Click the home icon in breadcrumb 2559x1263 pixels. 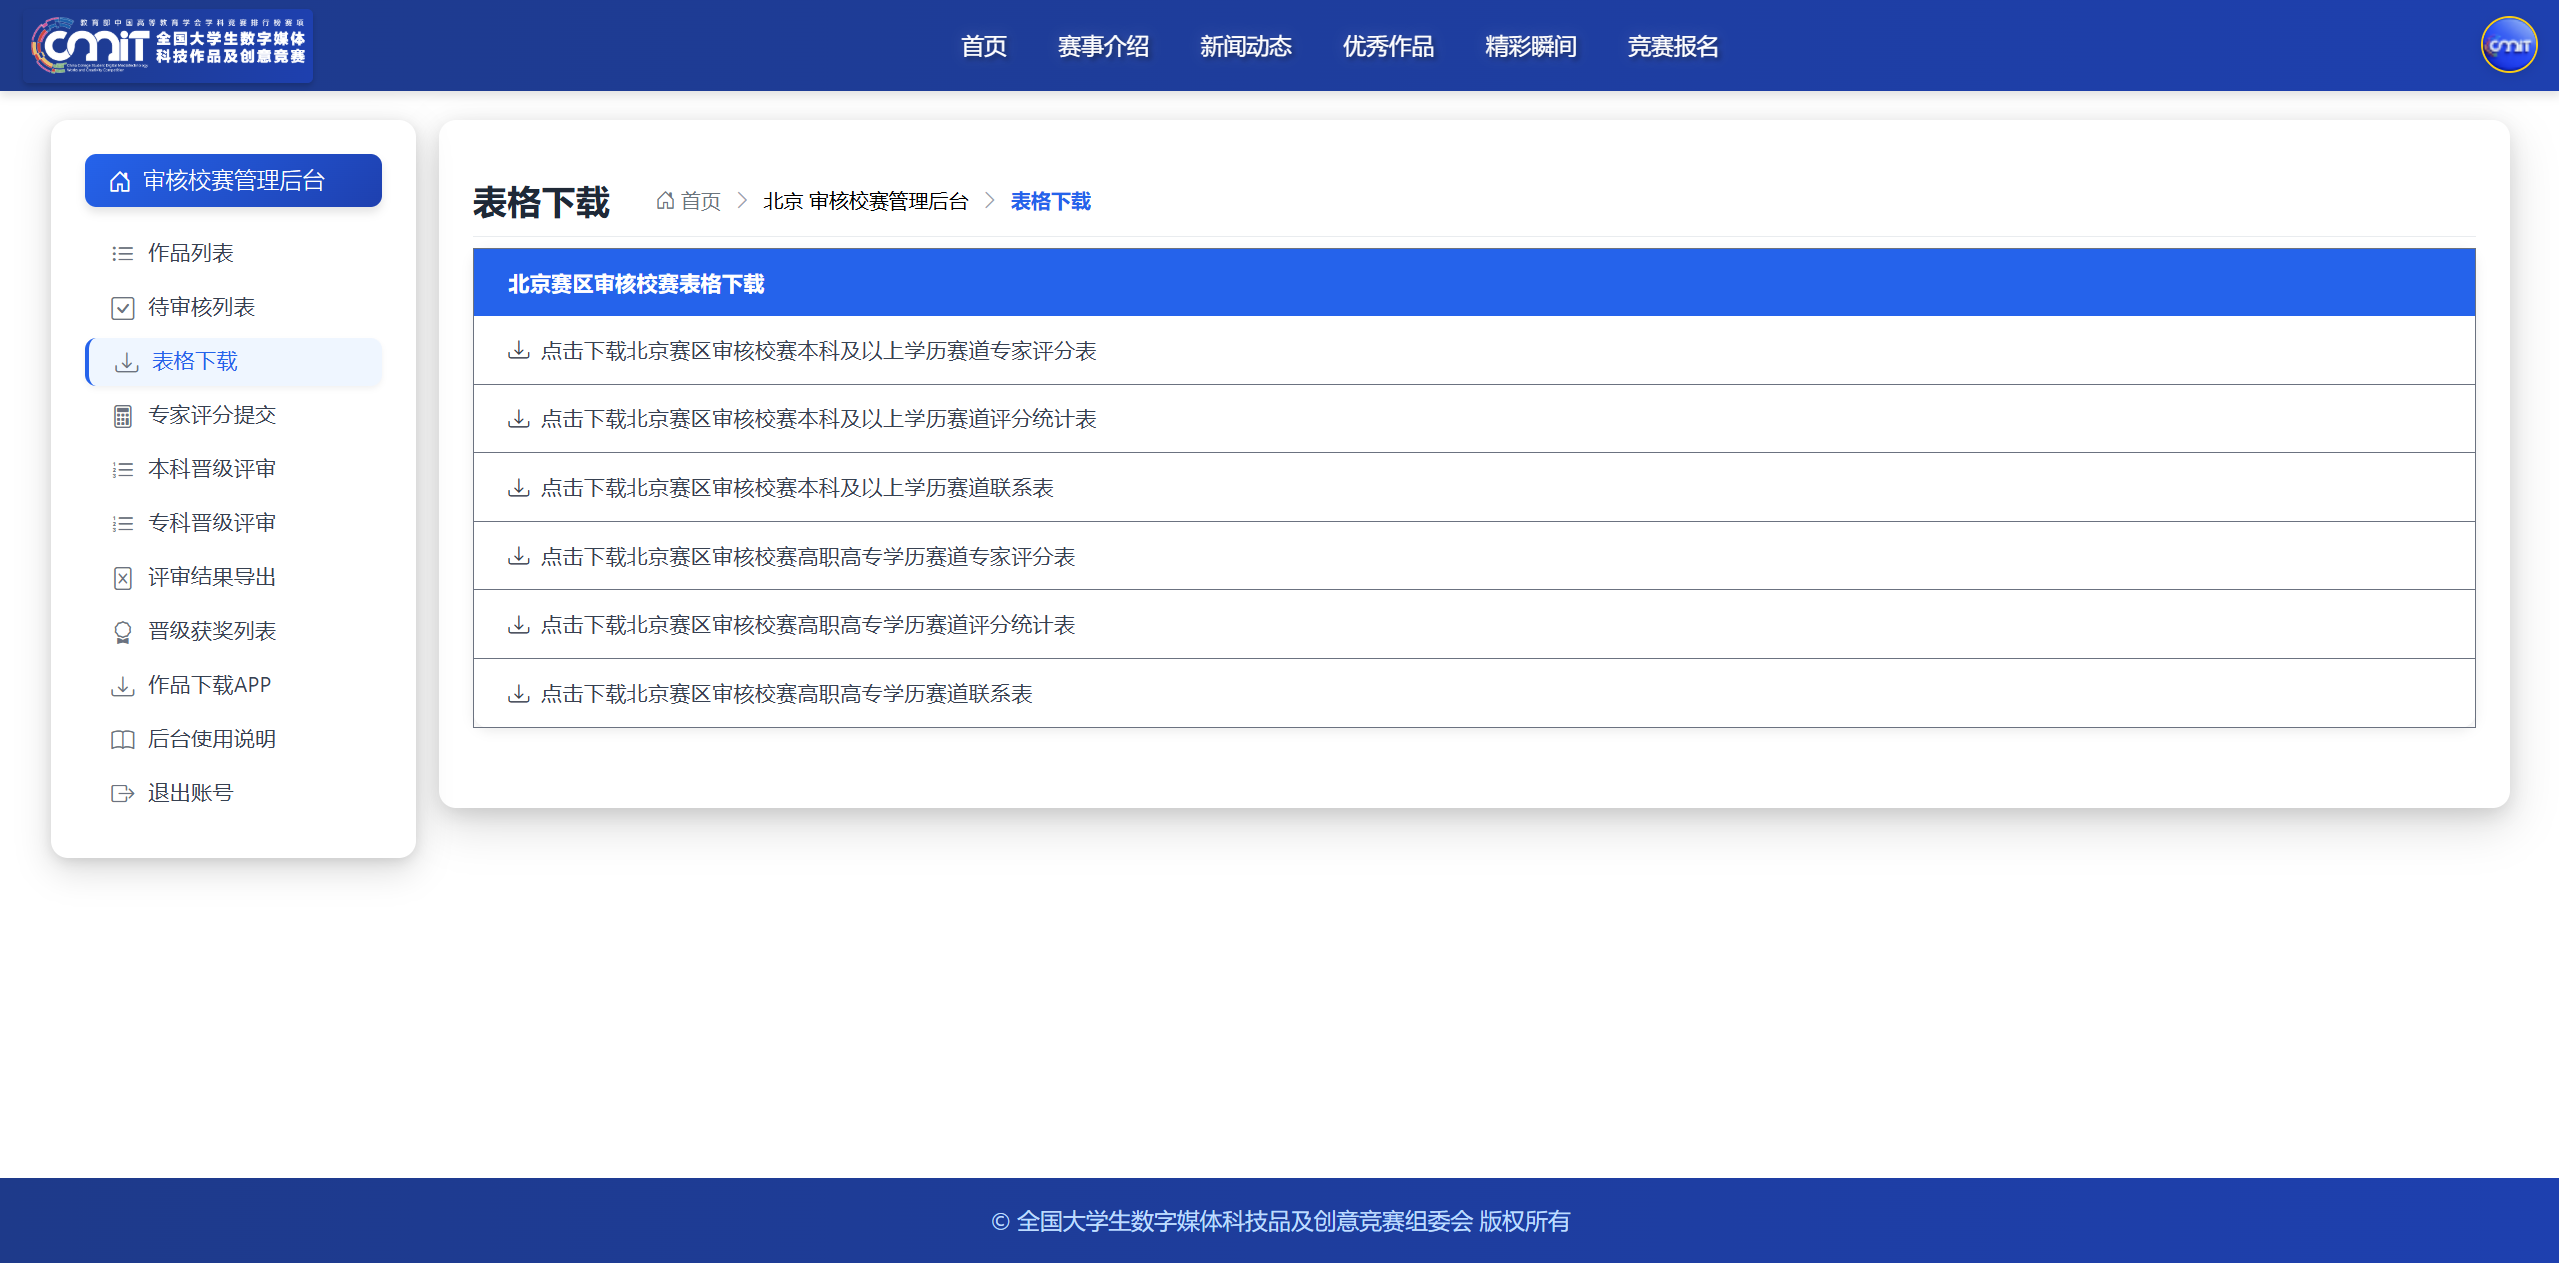(665, 201)
